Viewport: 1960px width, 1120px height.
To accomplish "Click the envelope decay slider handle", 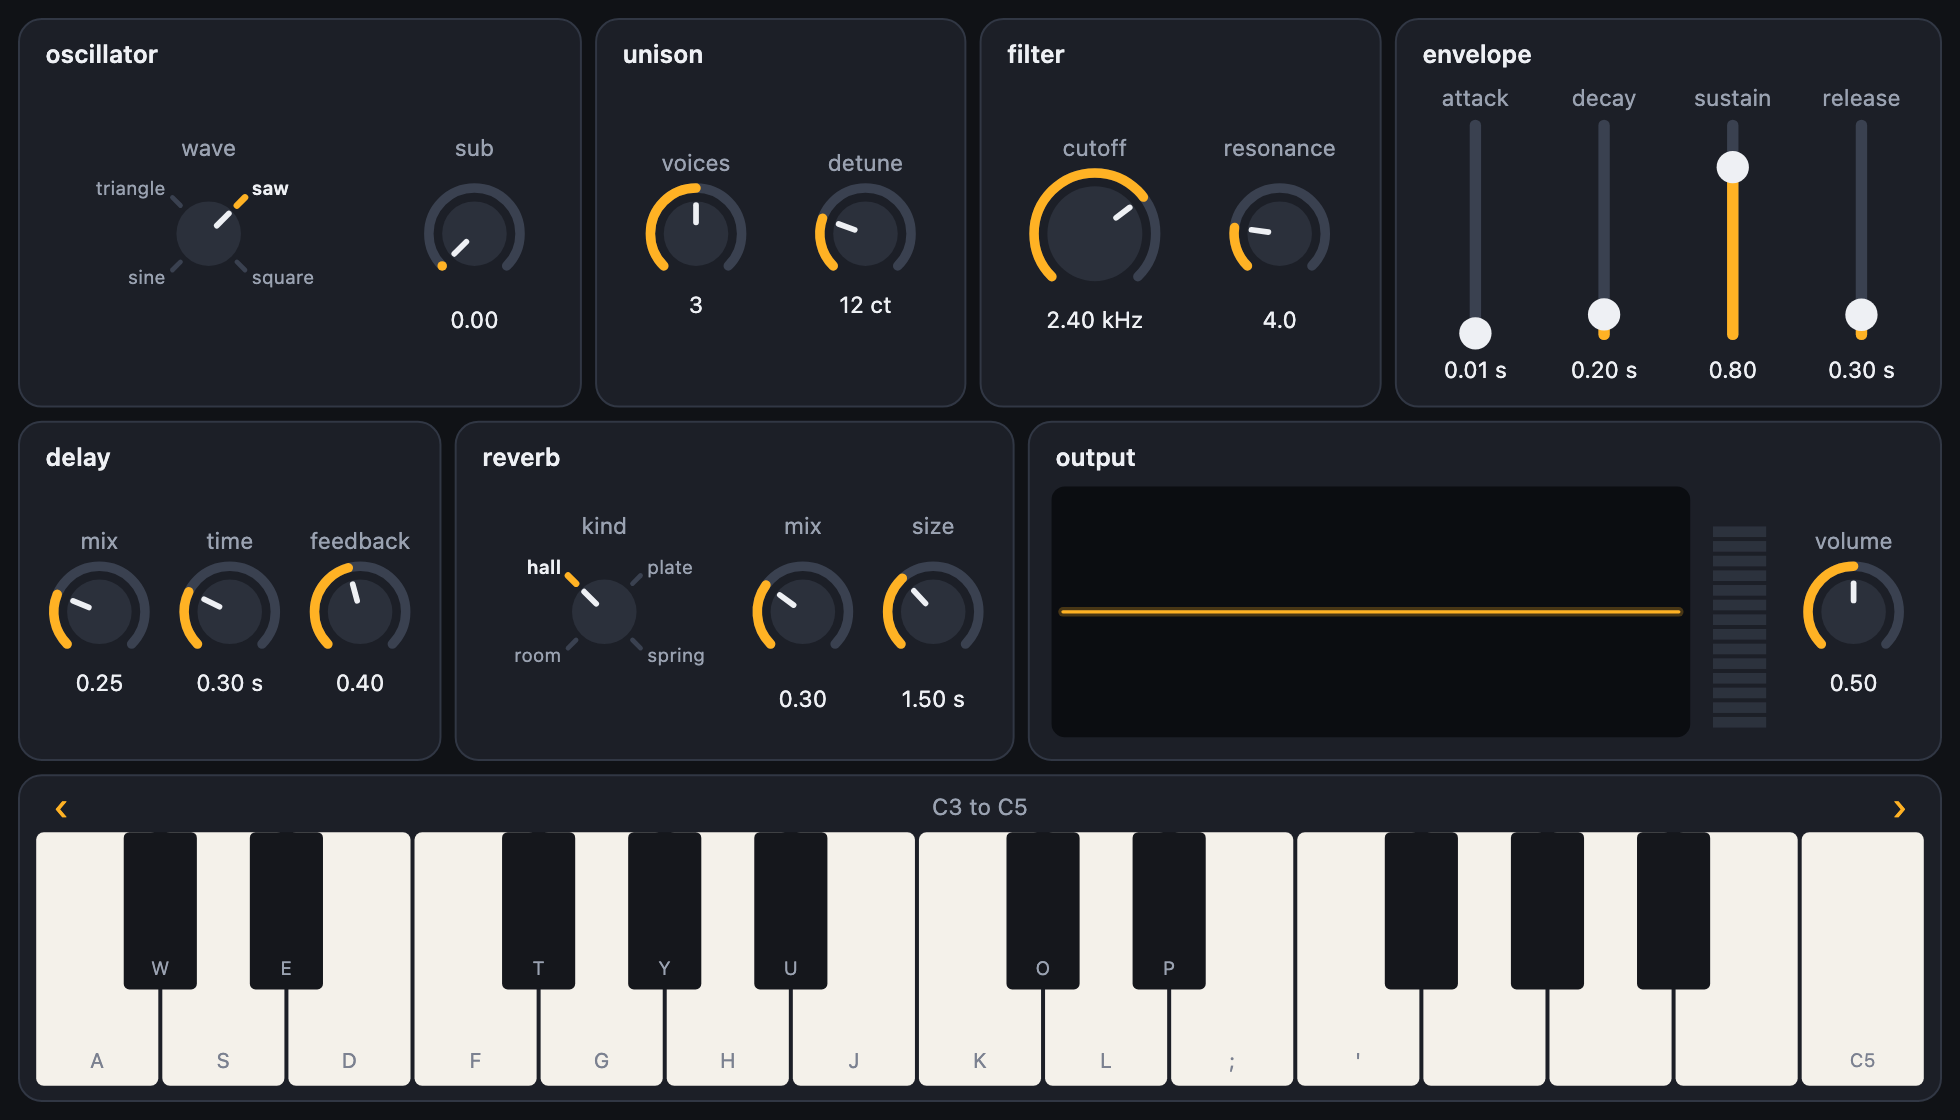I will tap(1604, 314).
